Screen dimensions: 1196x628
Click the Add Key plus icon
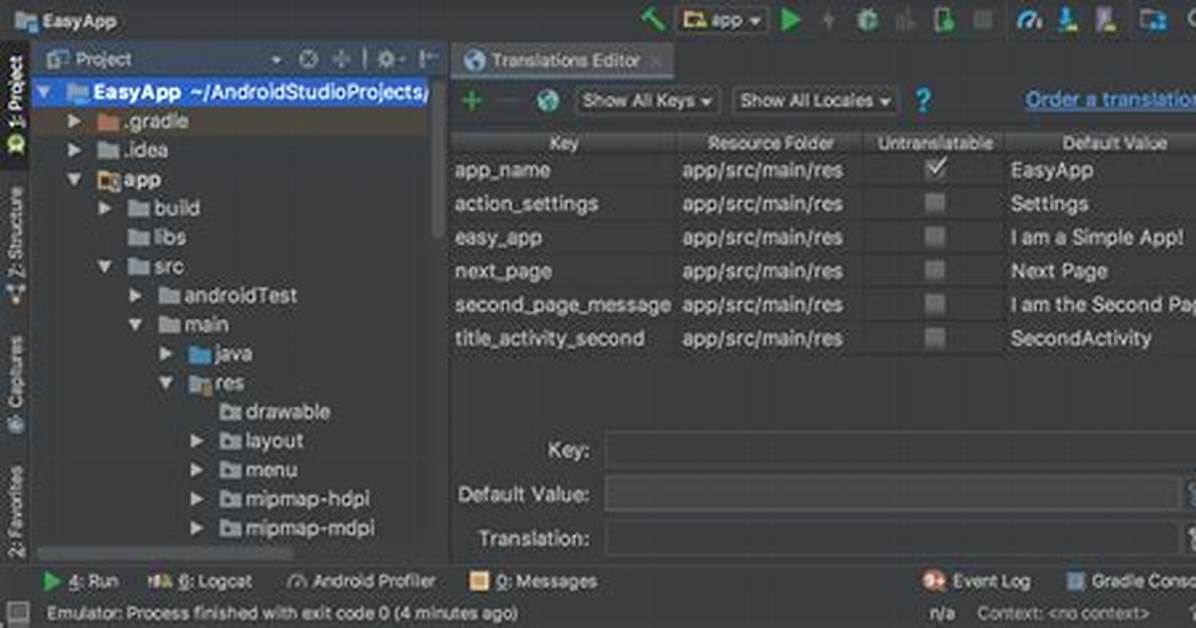coord(472,100)
